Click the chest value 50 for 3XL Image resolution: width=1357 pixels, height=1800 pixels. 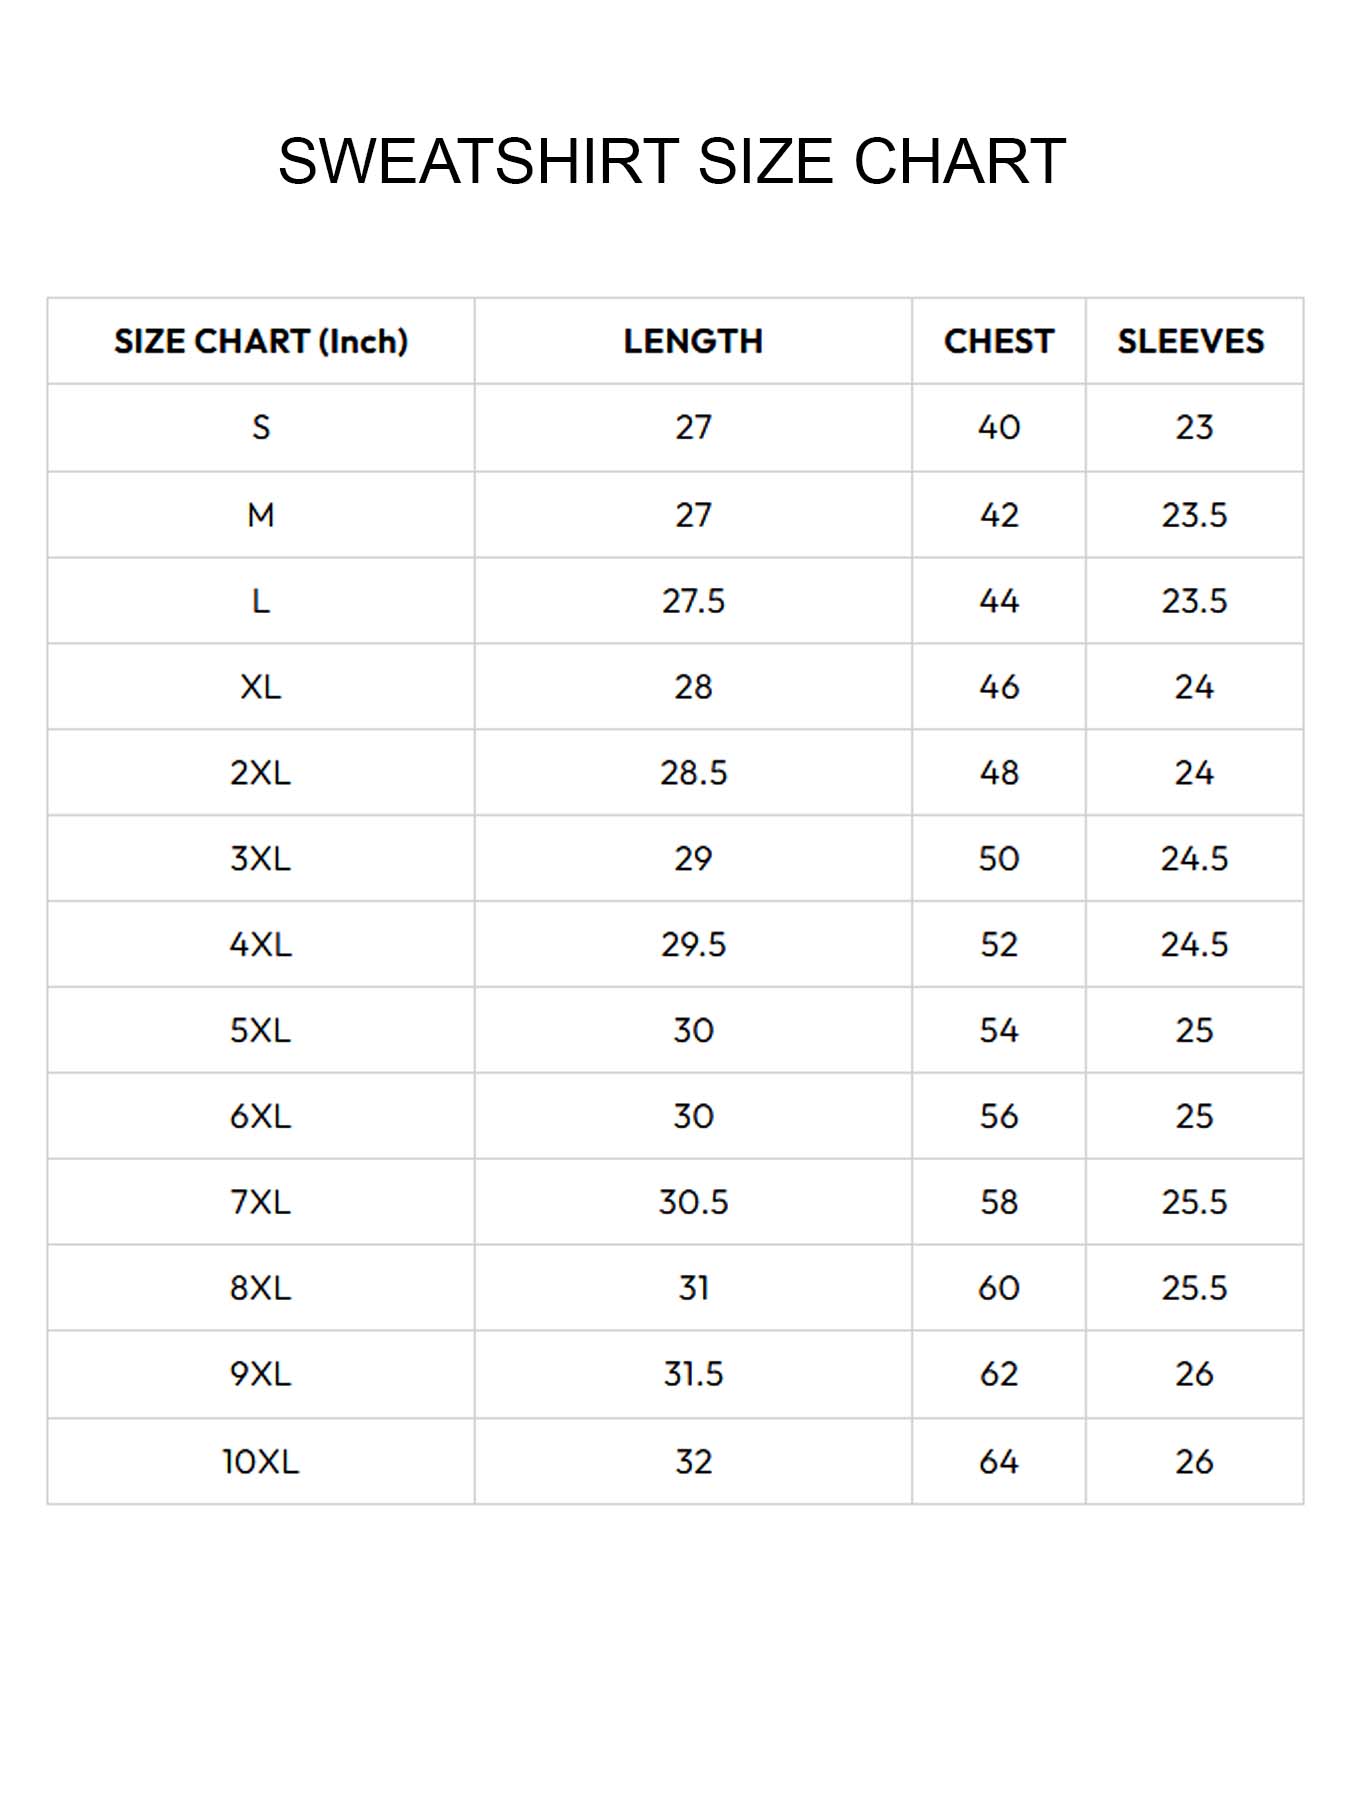pos(998,859)
